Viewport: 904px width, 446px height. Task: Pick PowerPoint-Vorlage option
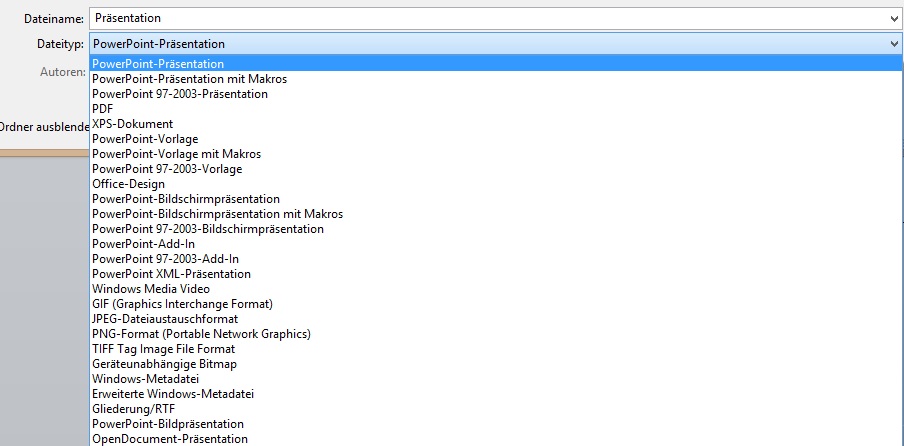point(496,138)
